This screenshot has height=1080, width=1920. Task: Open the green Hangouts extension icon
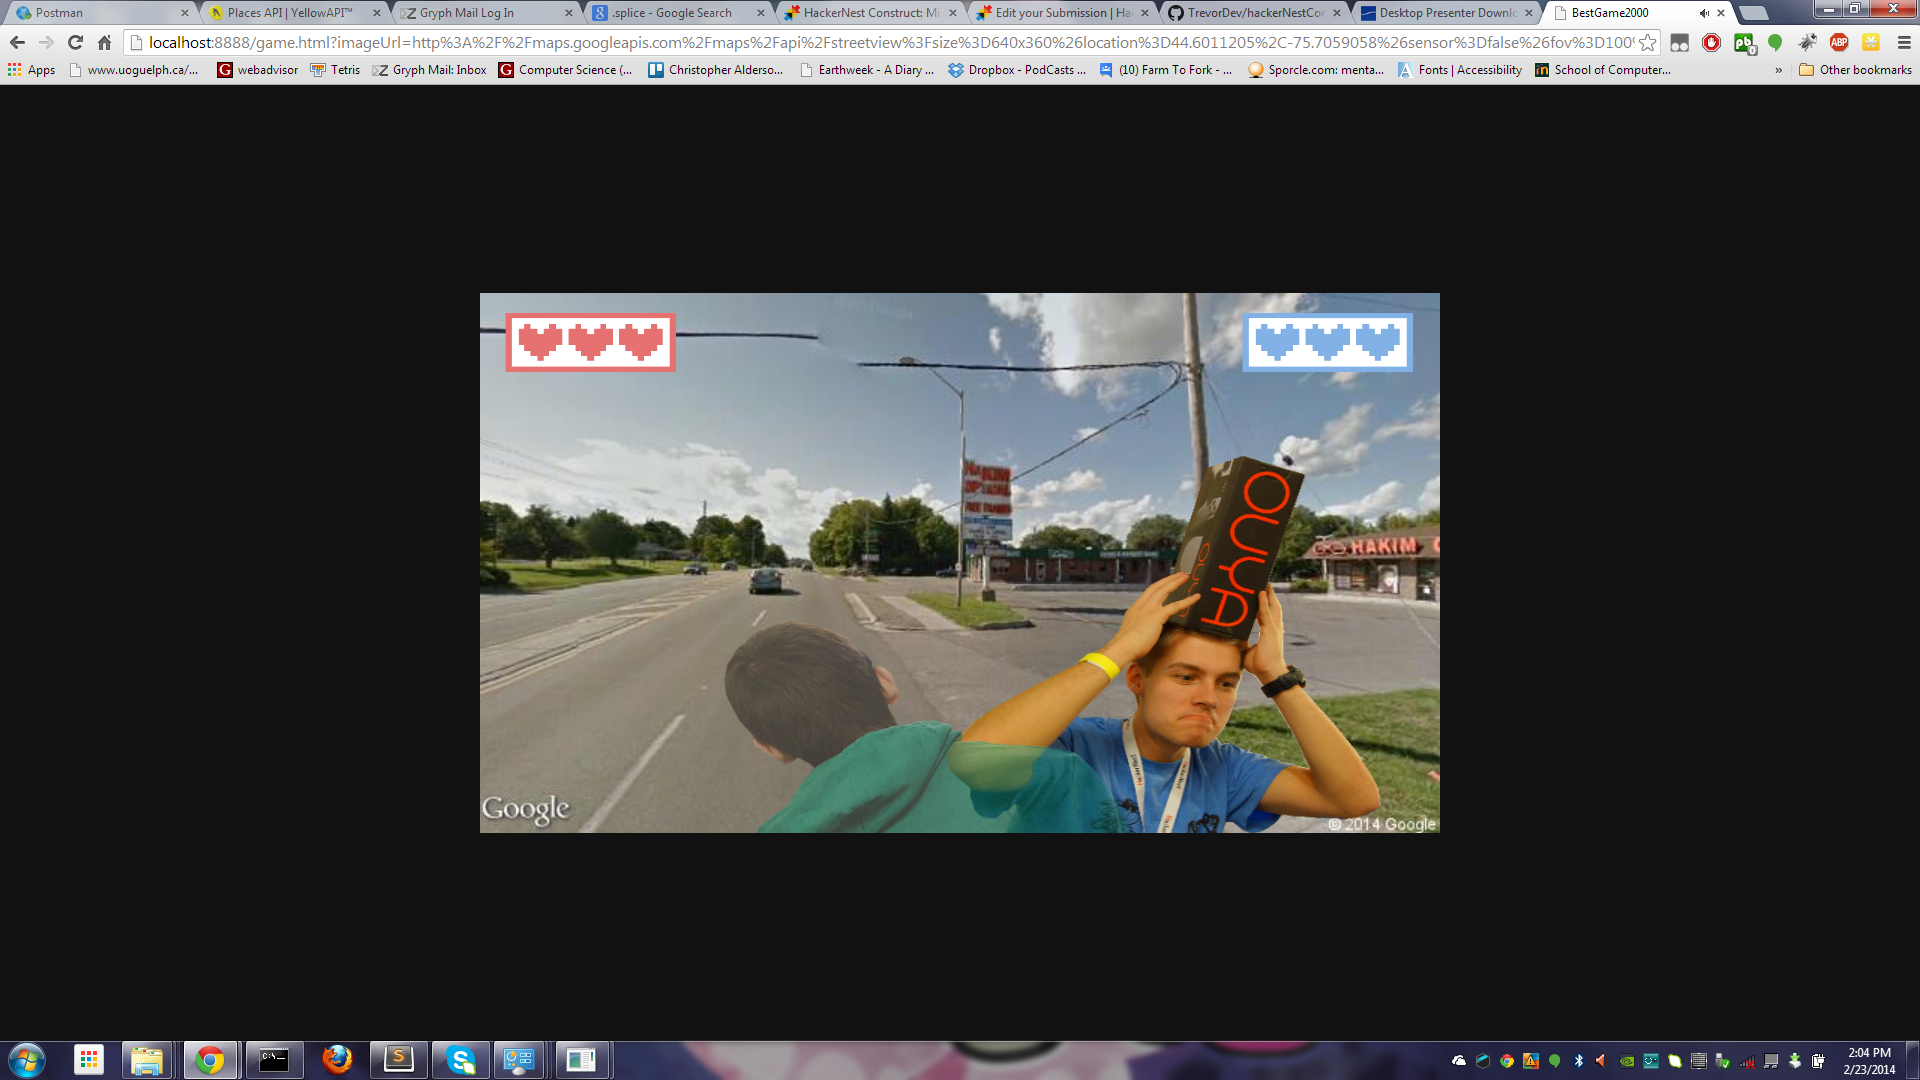coord(1775,42)
